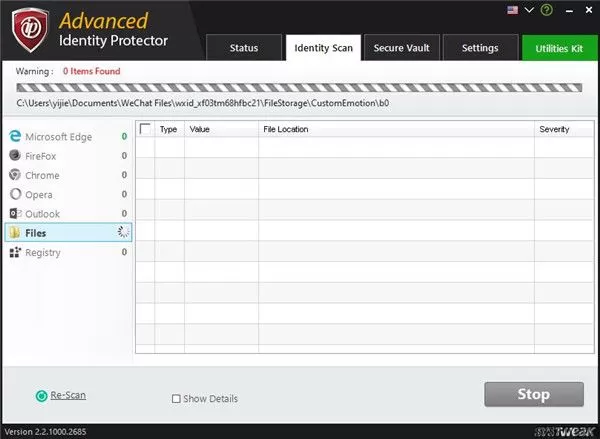600x439 pixels.
Task: Select the Registry scan category label
Action: tap(43, 253)
